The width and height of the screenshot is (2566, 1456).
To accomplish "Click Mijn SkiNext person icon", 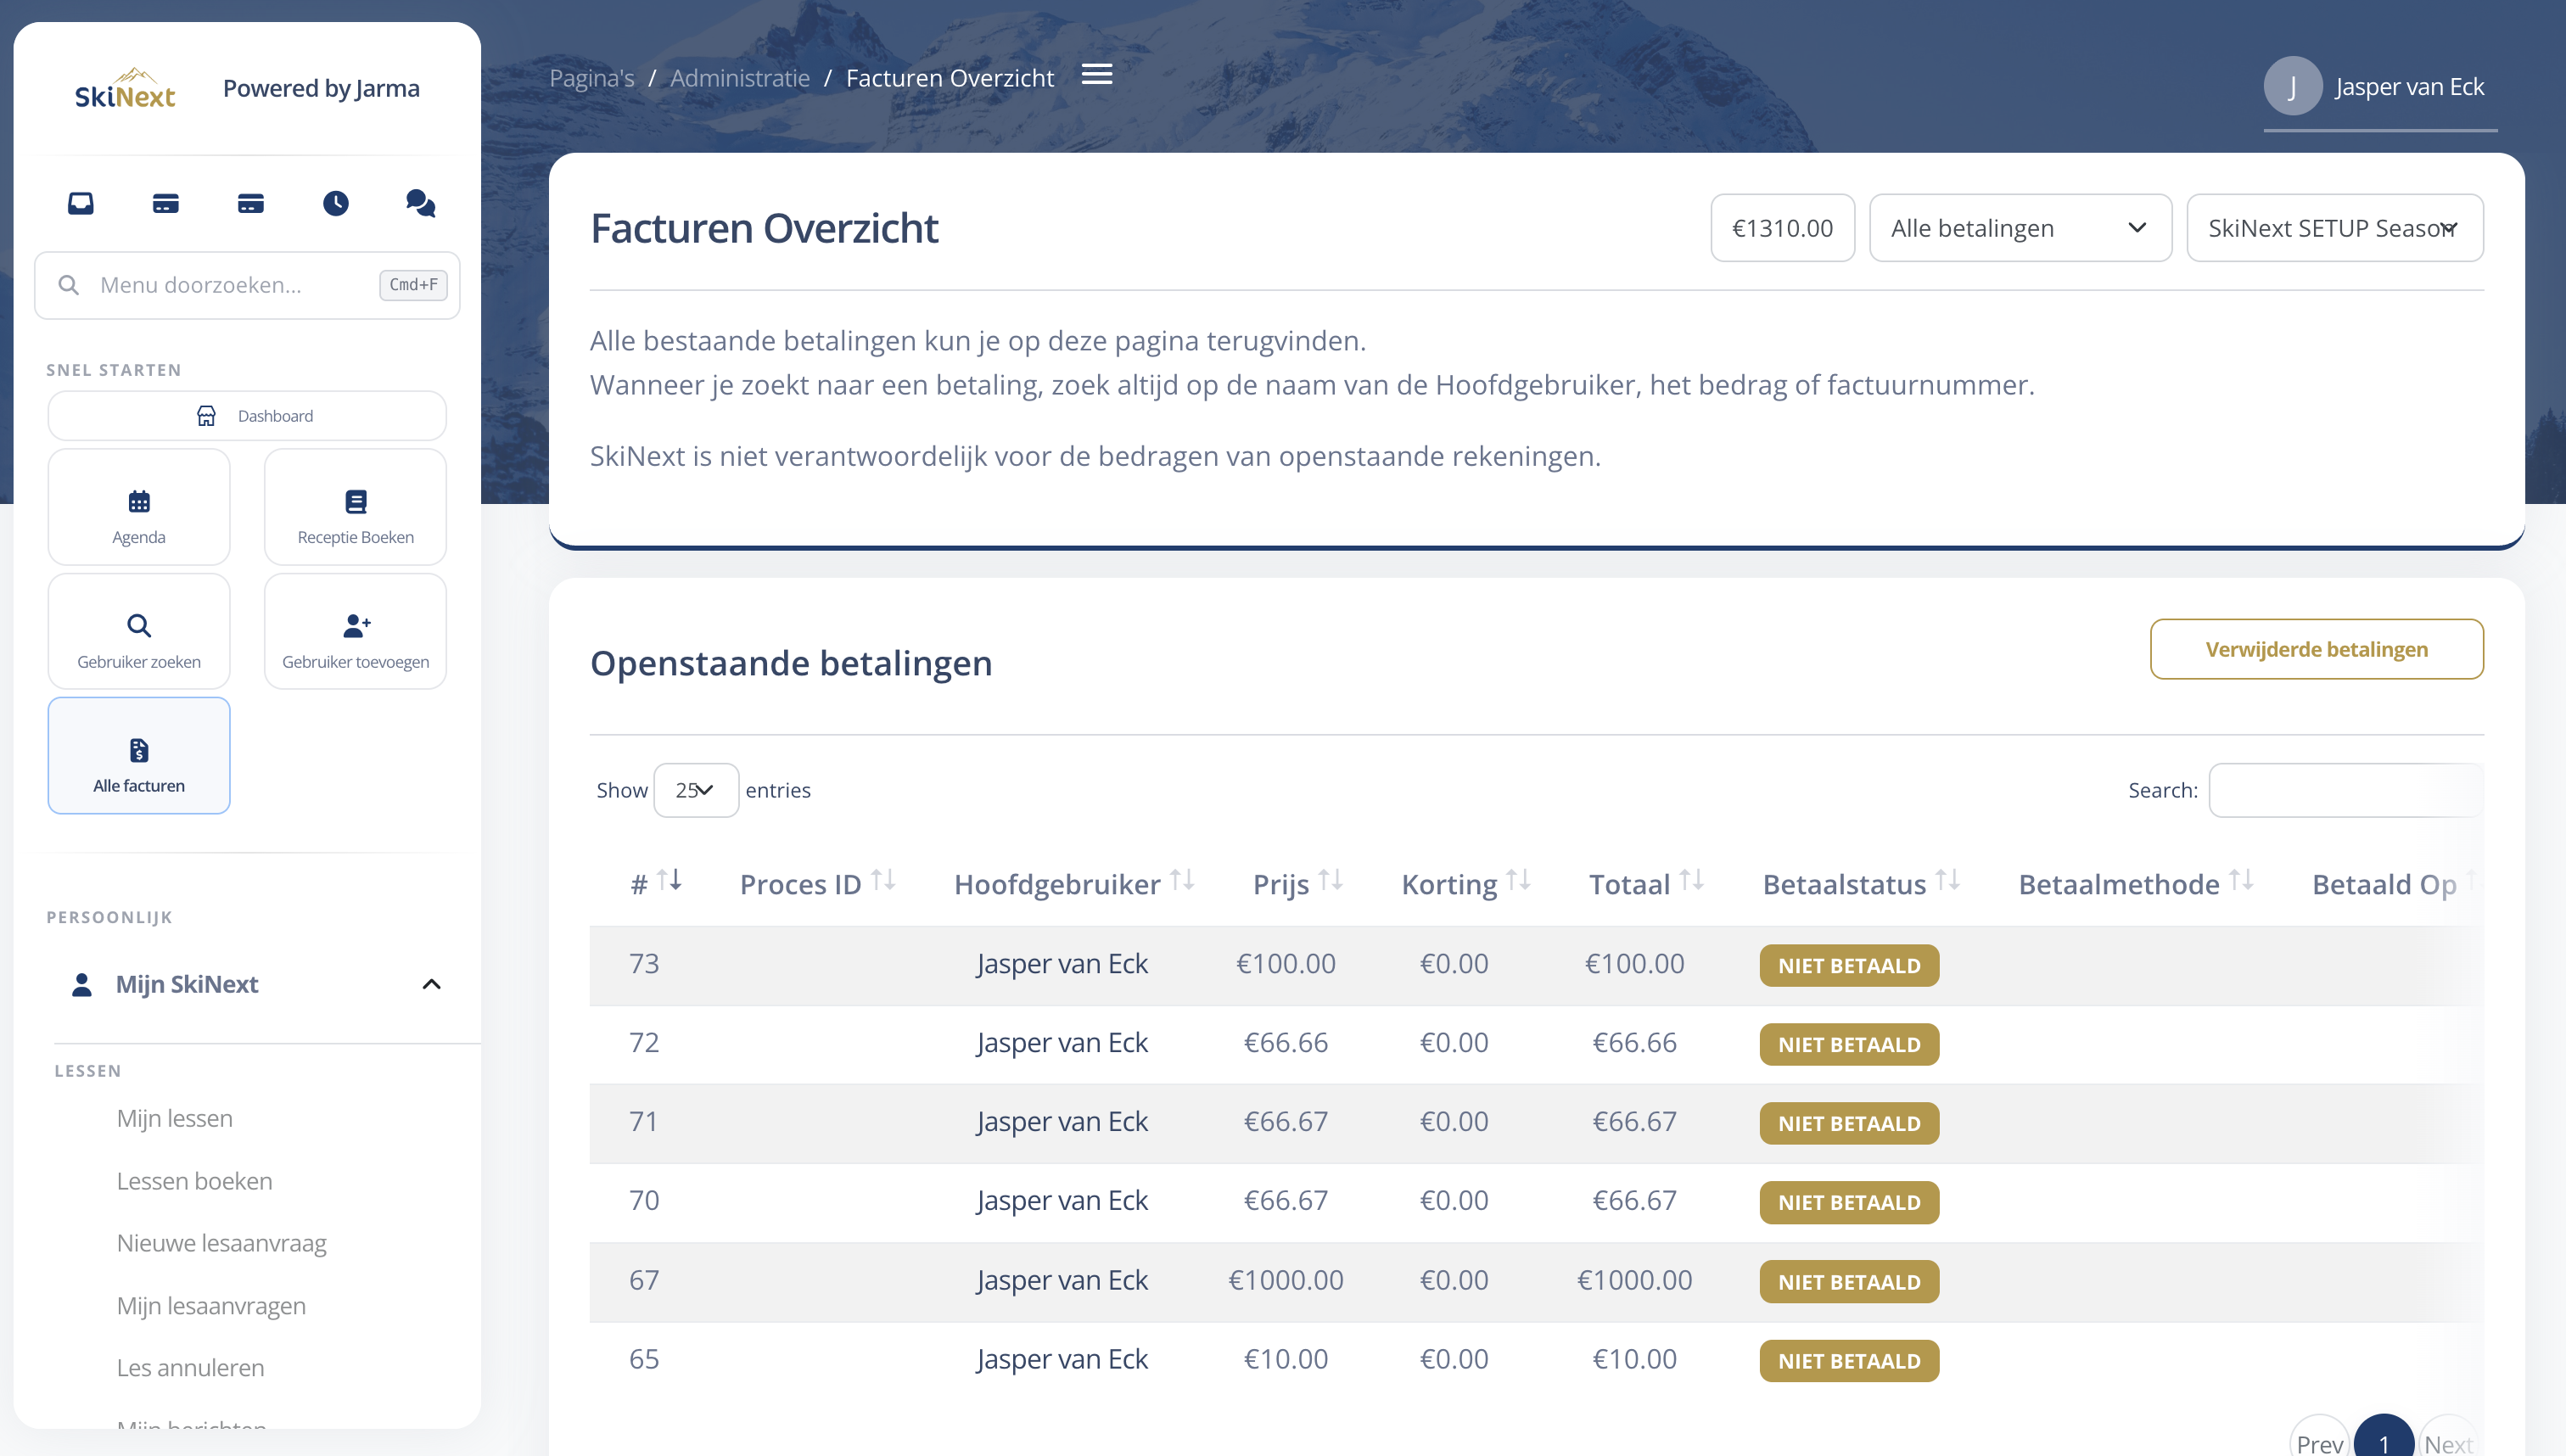I will 82,984.
